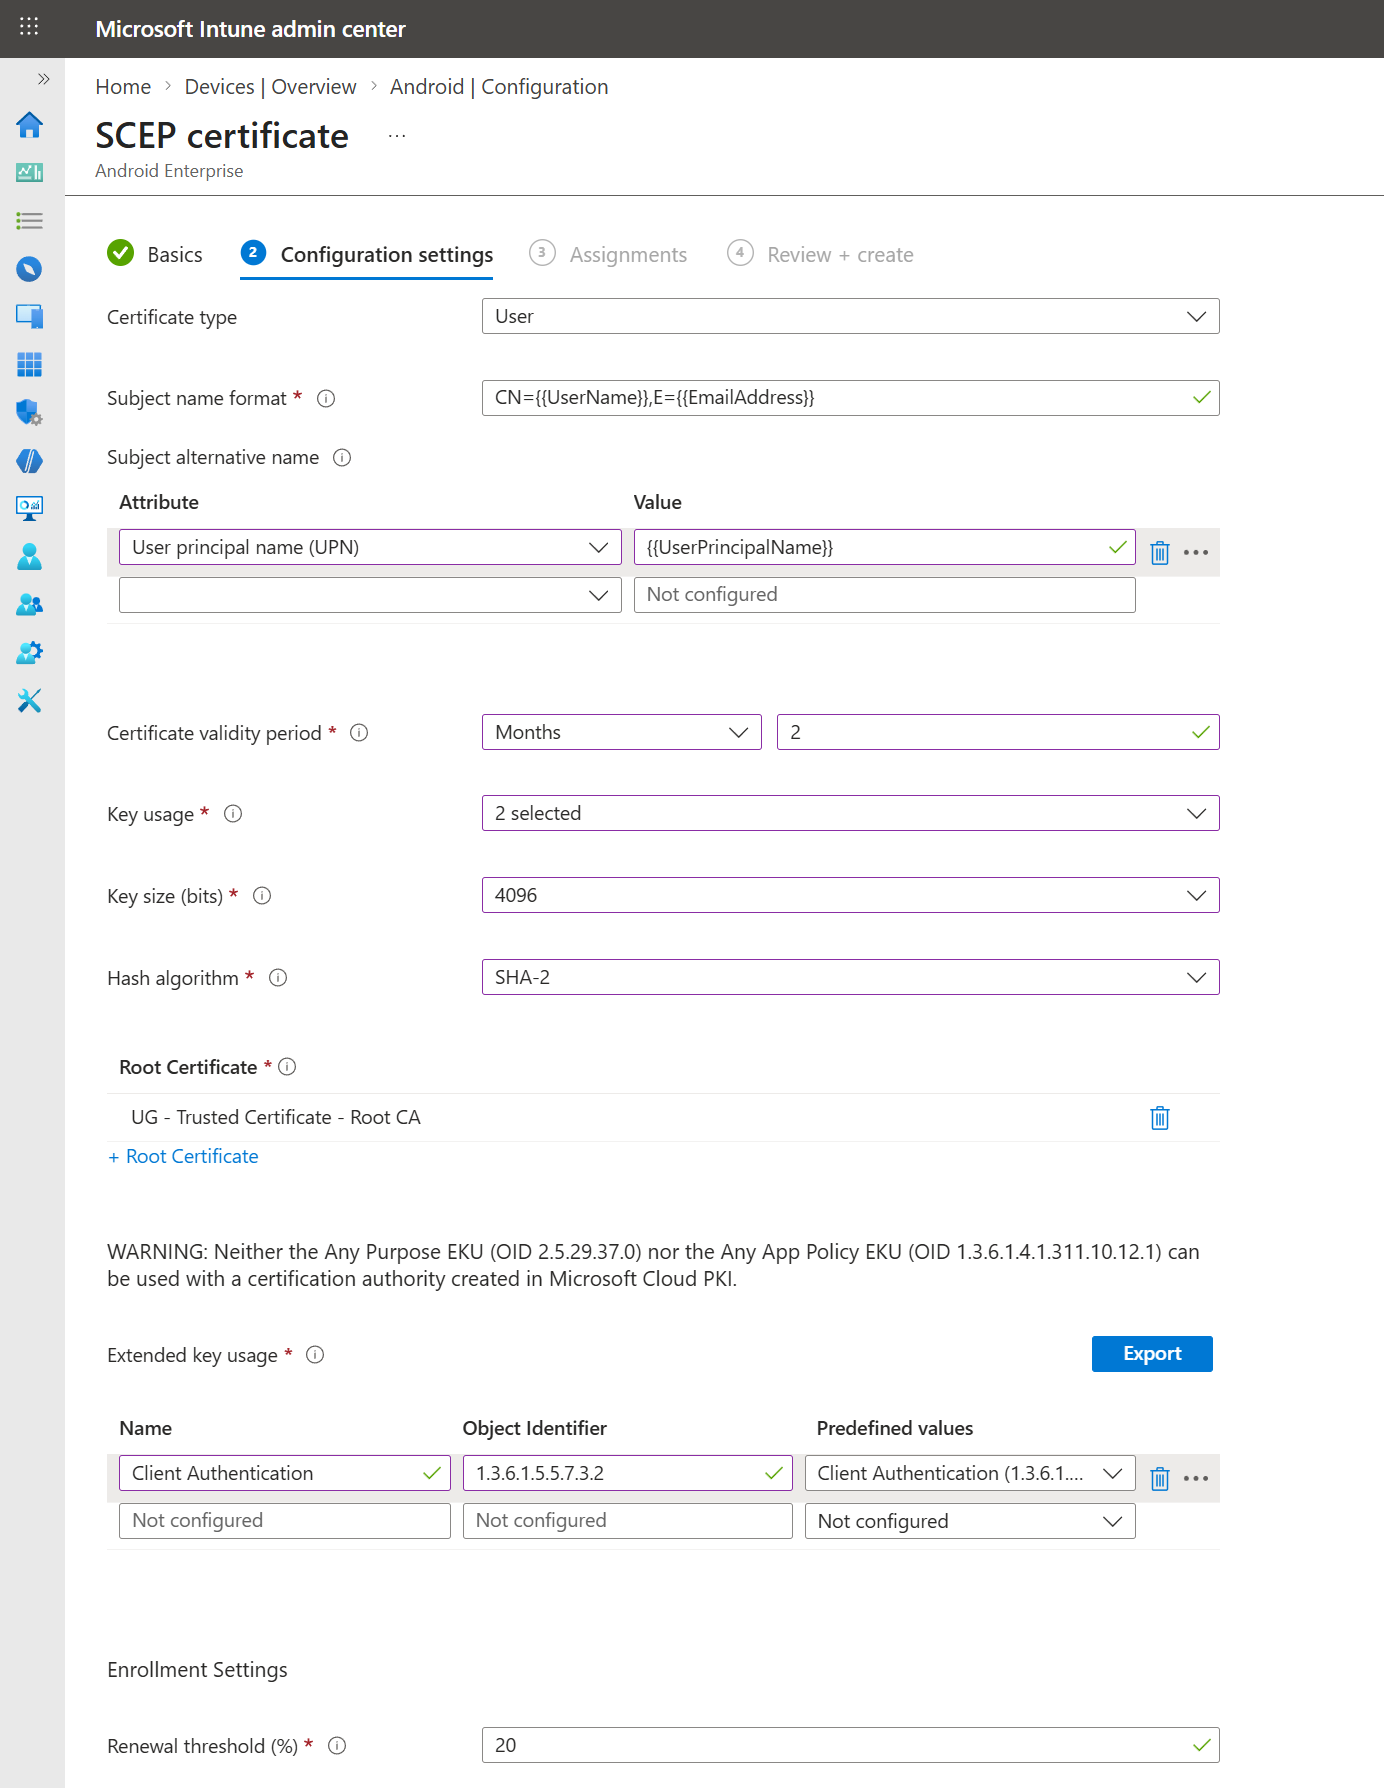Open Tenant administration sidebar icon
This screenshot has width=1384, height=1788.
[30, 652]
